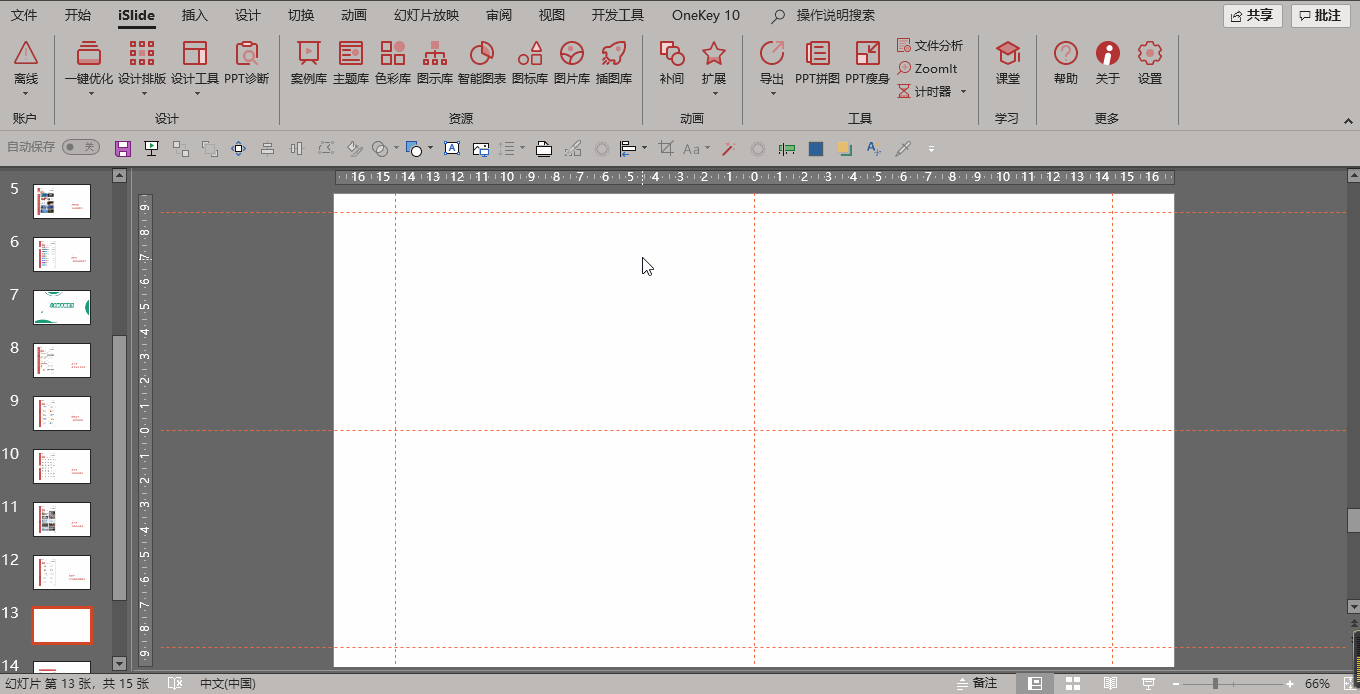Screen dimensions: 1360x694
Task: Start the ZoomIt tool
Action: click(927, 68)
